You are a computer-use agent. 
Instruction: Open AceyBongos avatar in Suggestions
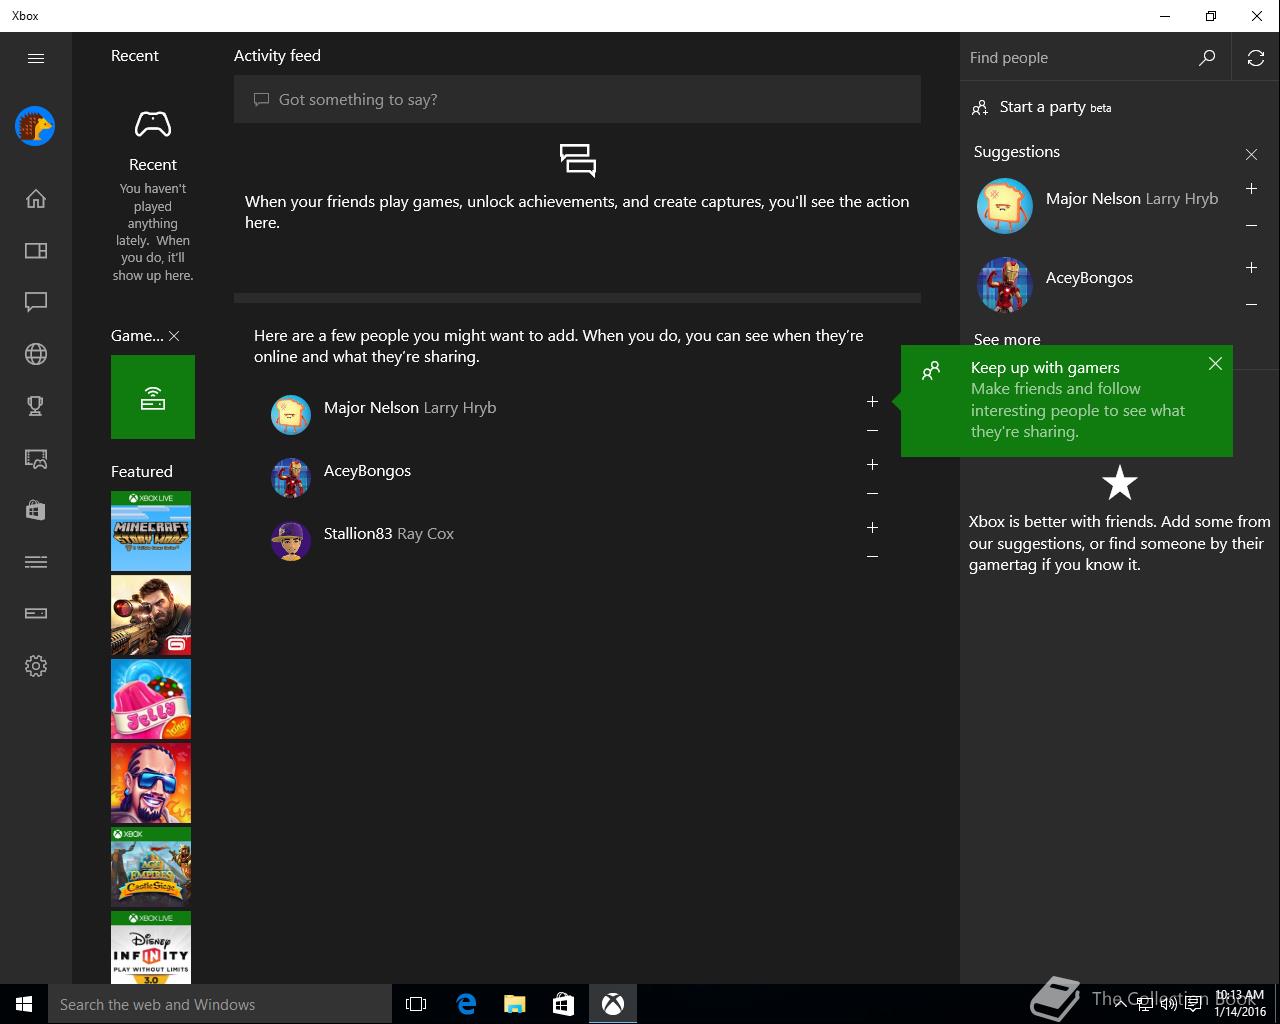click(x=1004, y=285)
